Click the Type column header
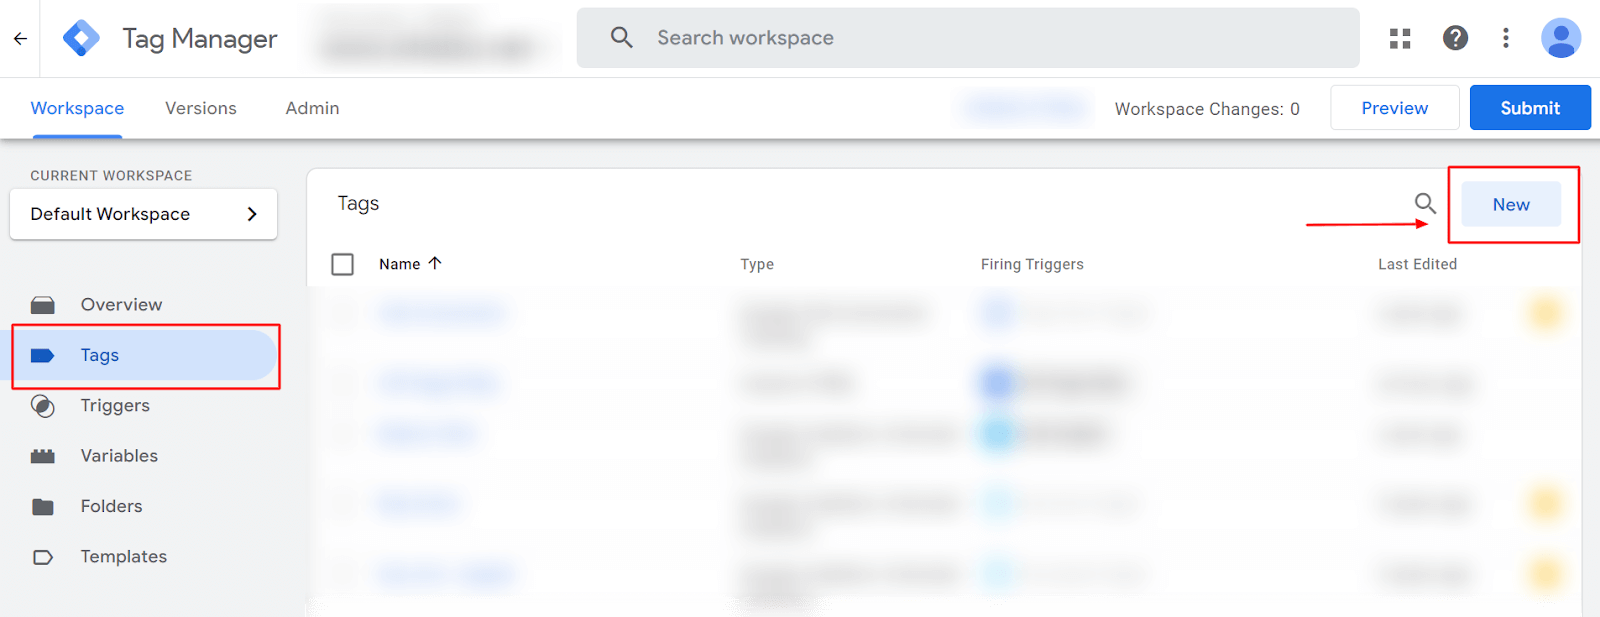This screenshot has width=1600, height=617. point(757,264)
